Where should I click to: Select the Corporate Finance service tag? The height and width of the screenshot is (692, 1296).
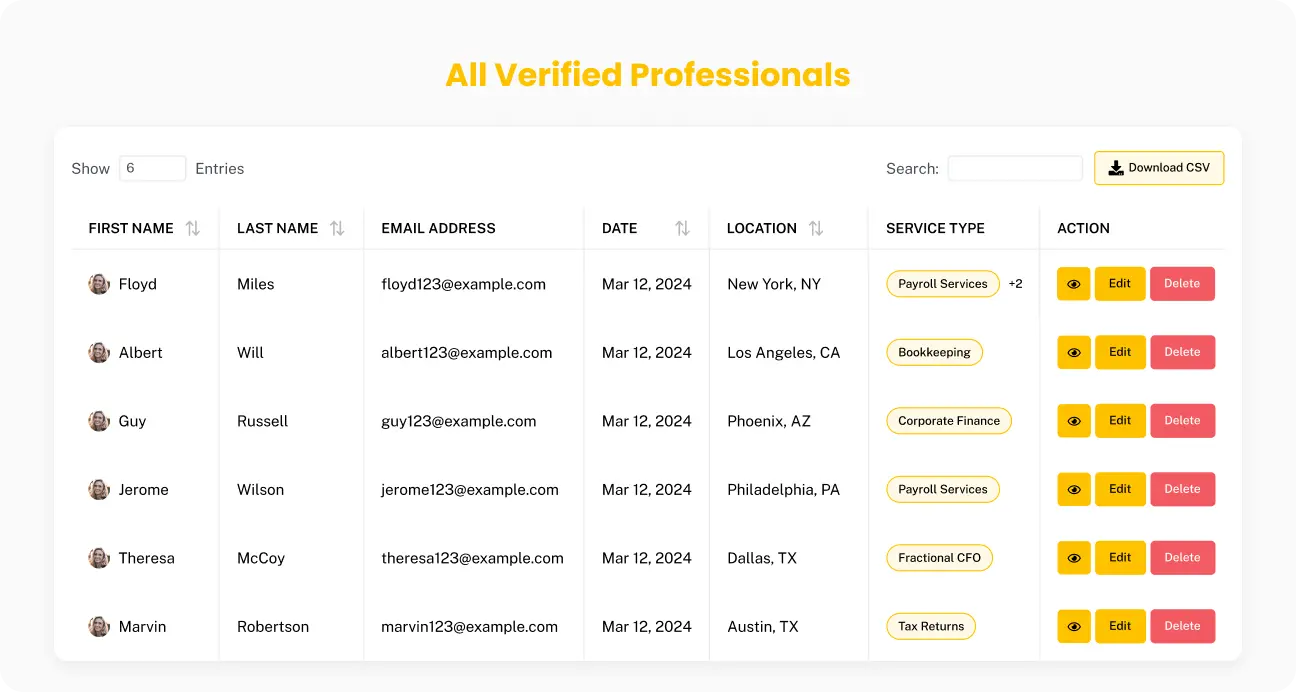pyautogui.click(x=949, y=421)
